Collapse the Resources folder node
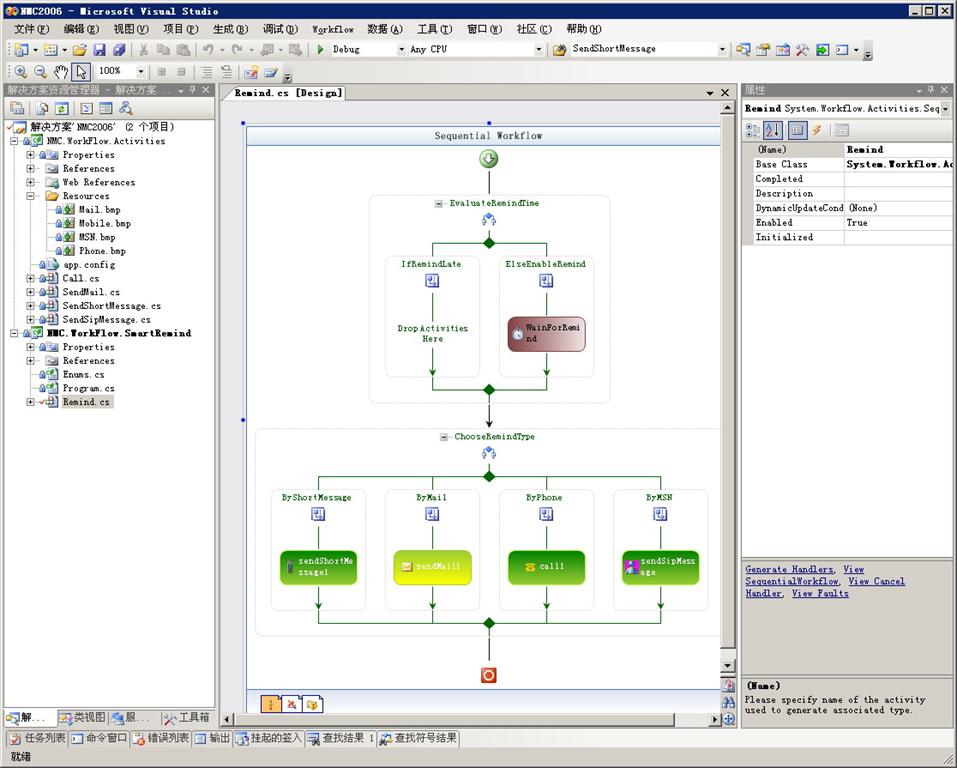 click(x=30, y=196)
